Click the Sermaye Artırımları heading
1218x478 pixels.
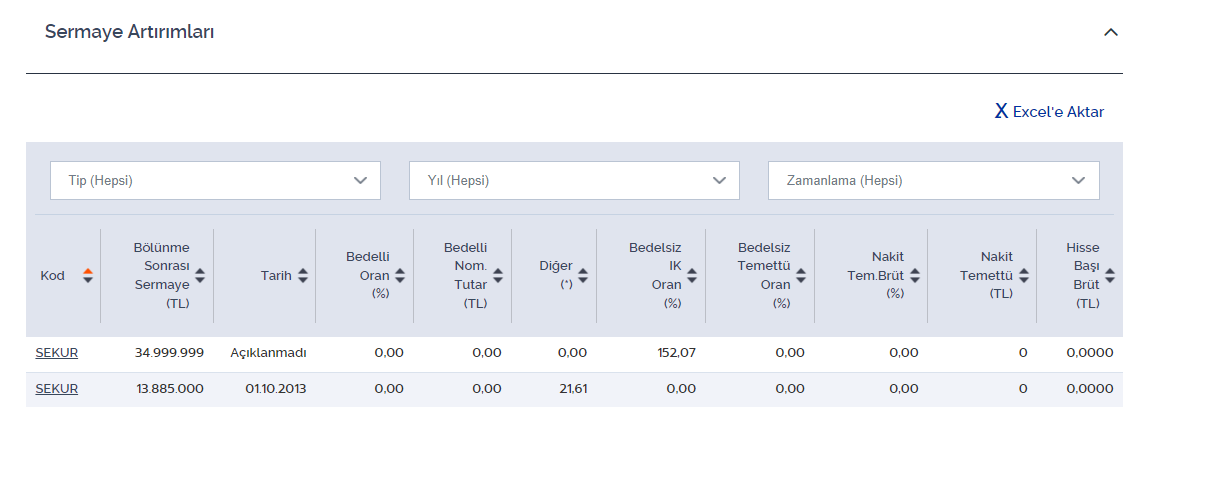130,32
